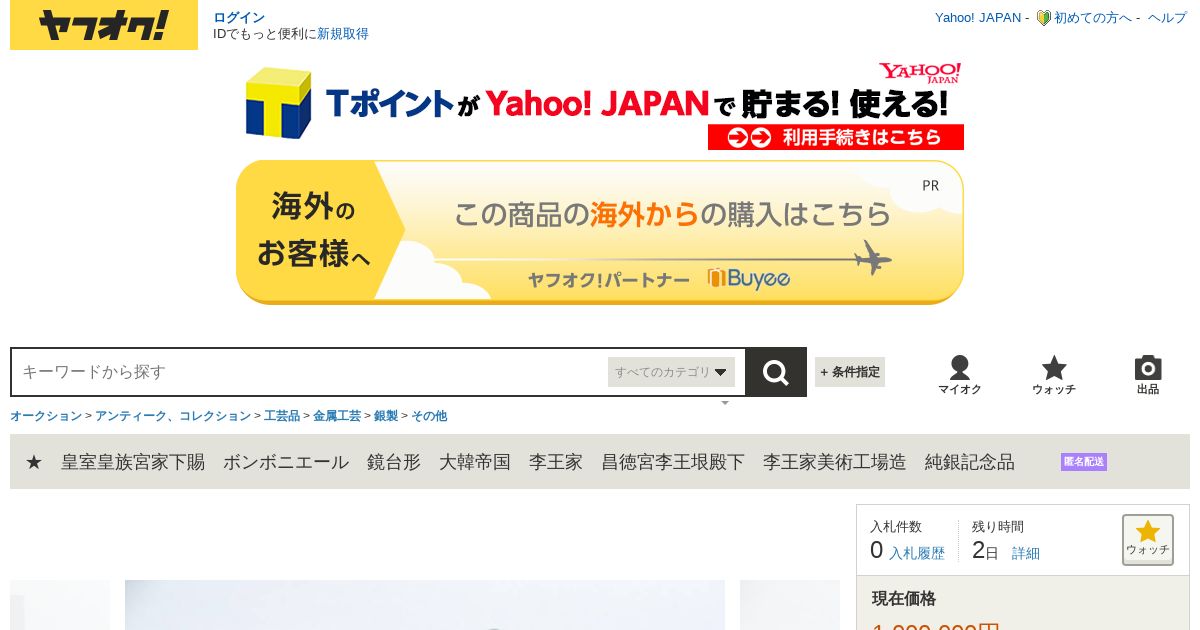
Task: Click 新規取得 link
Action: tap(343, 33)
